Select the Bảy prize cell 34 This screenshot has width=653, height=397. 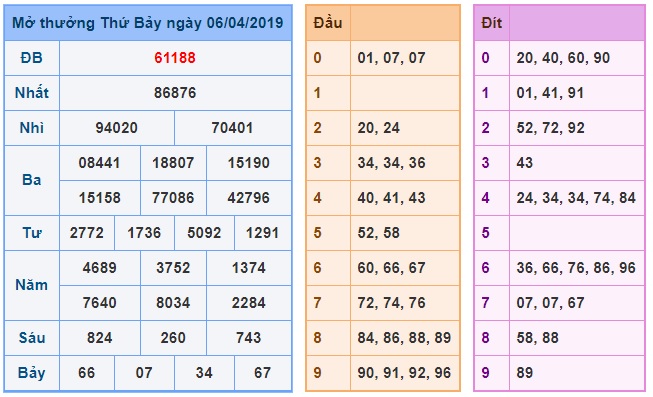coord(204,373)
